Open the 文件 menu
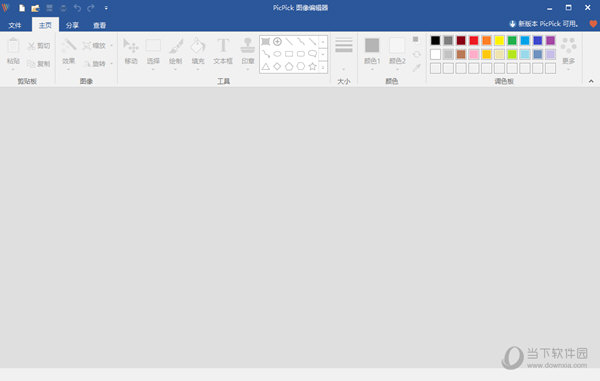Viewport: 600px width, 381px height. [15, 25]
